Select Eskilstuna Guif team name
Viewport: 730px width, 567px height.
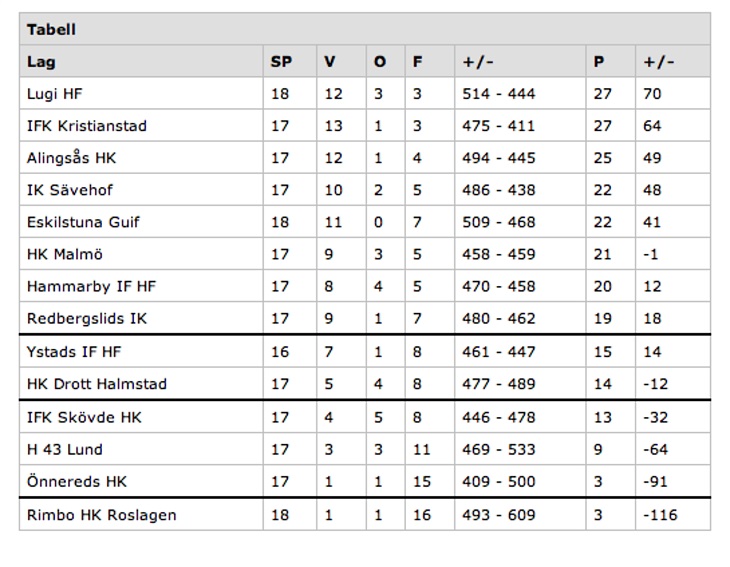click(83, 222)
